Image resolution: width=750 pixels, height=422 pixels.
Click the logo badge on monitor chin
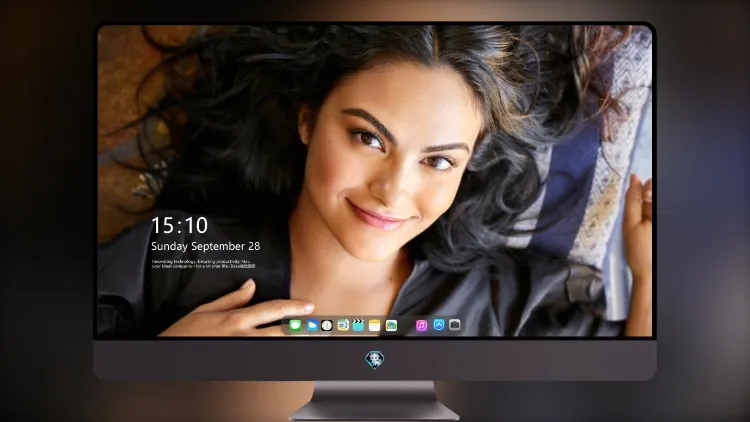375,359
